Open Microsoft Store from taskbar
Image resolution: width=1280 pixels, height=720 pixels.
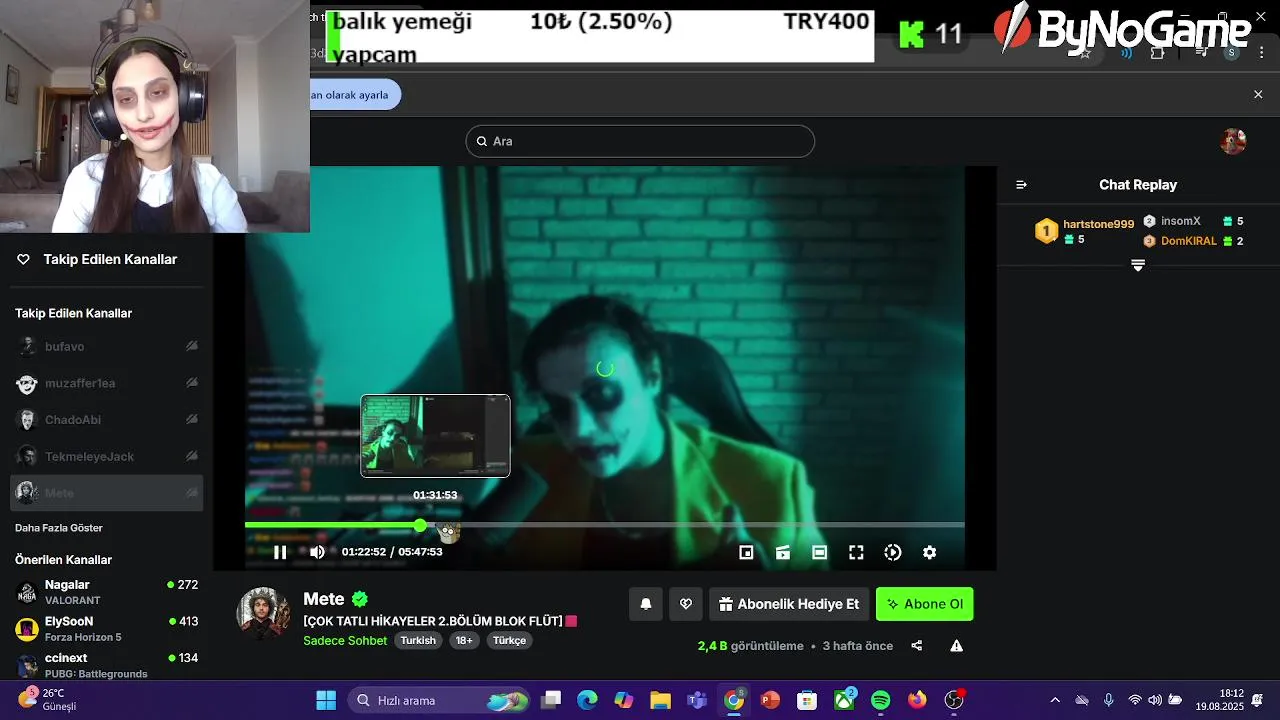click(x=807, y=700)
